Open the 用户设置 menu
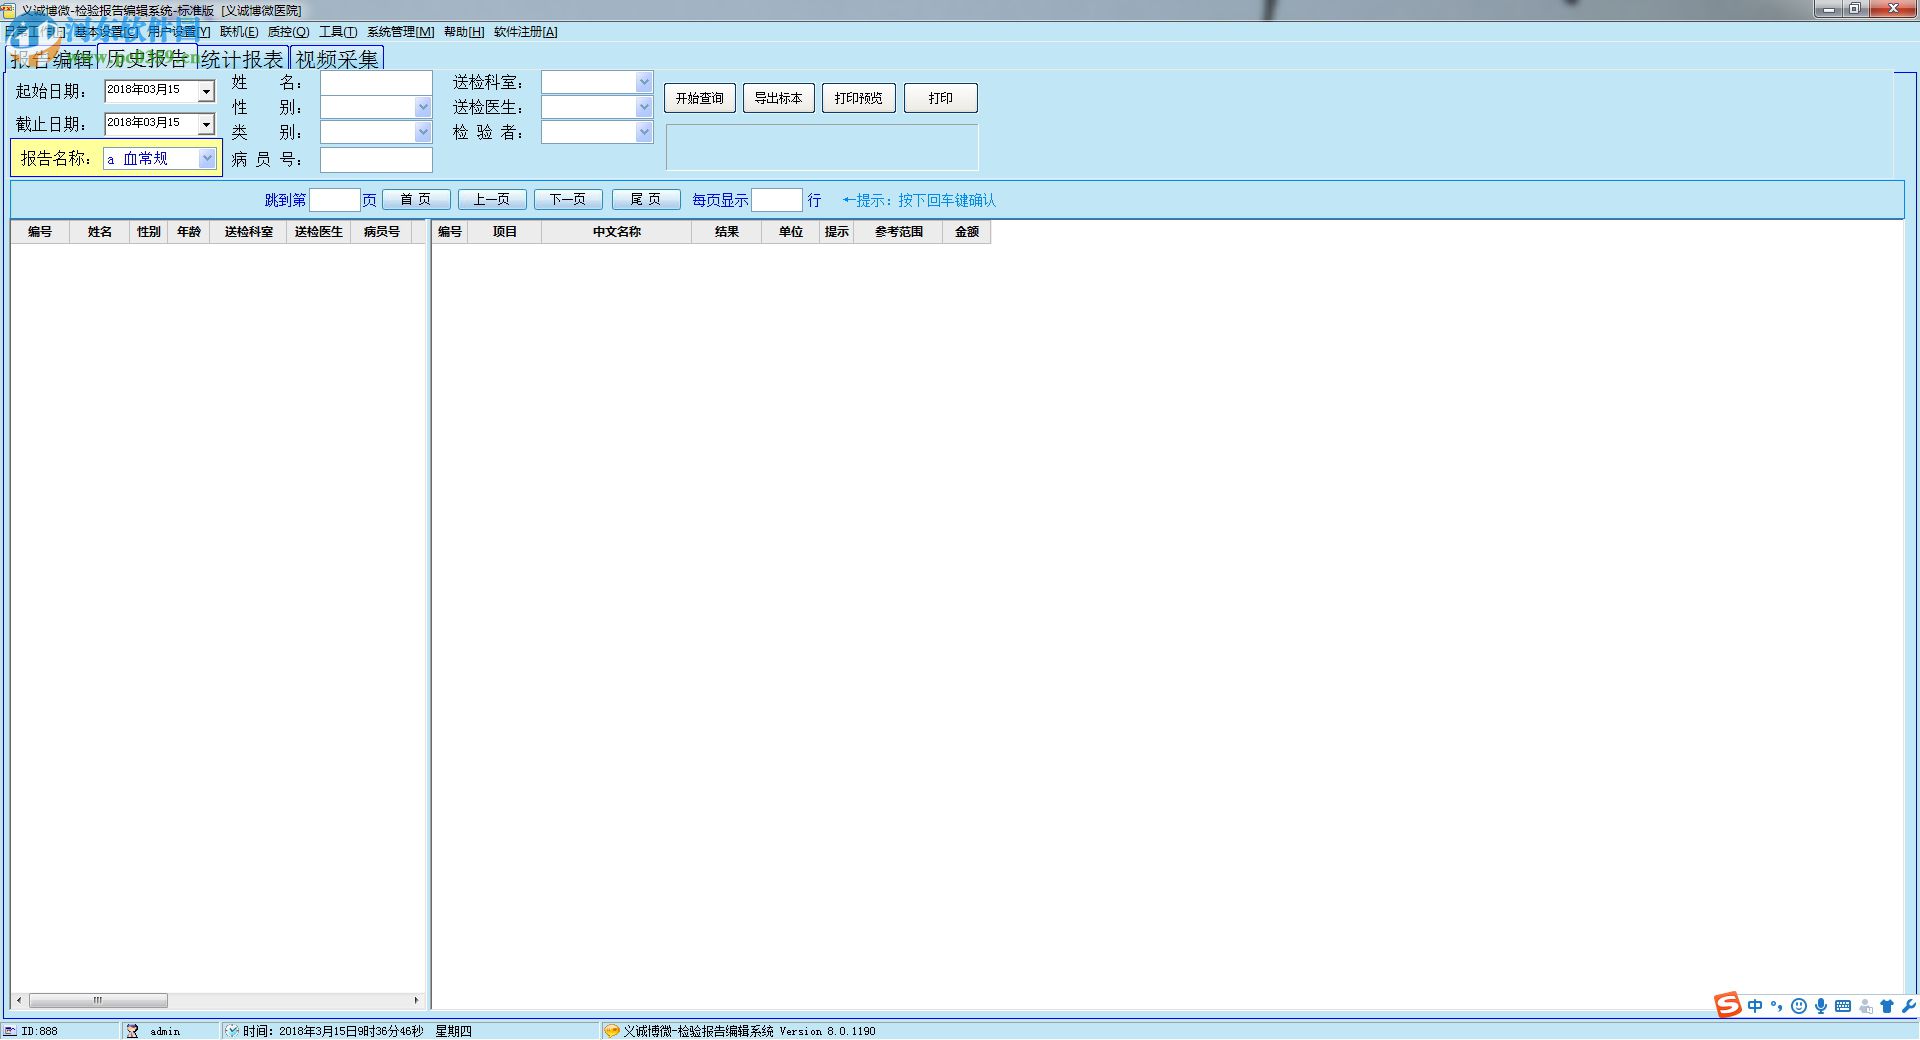This screenshot has height=1040, width=1920. [179, 32]
